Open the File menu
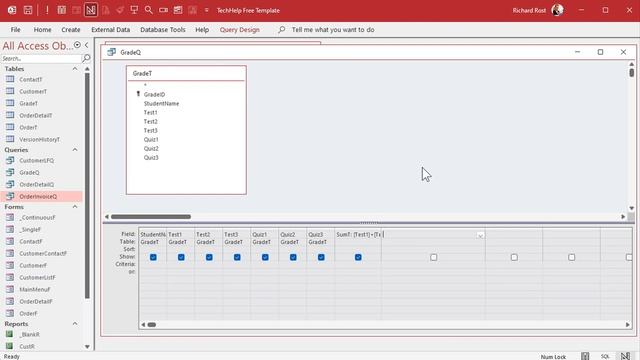 pos(16,30)
